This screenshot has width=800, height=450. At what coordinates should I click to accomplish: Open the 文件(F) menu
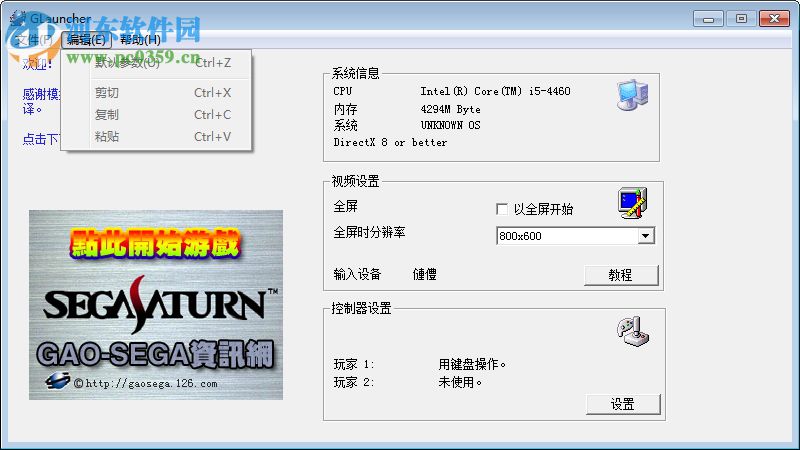(33, 40)
